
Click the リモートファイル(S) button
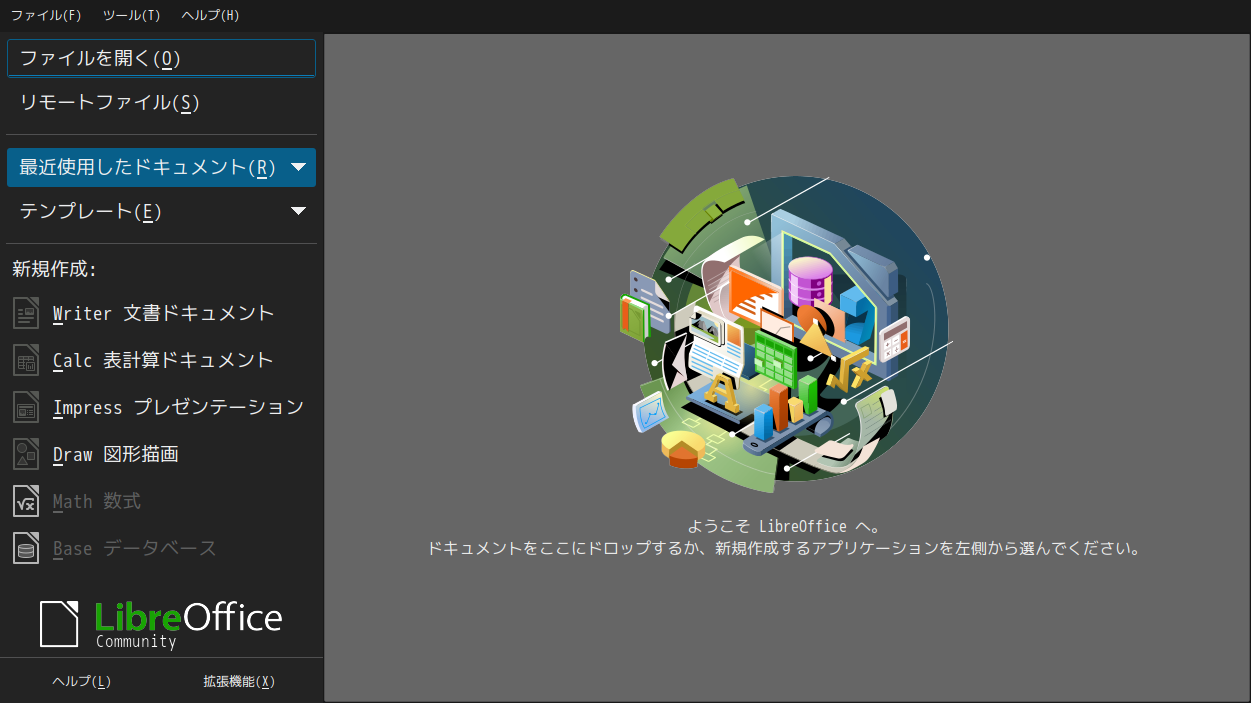click(x=161, y=102)
